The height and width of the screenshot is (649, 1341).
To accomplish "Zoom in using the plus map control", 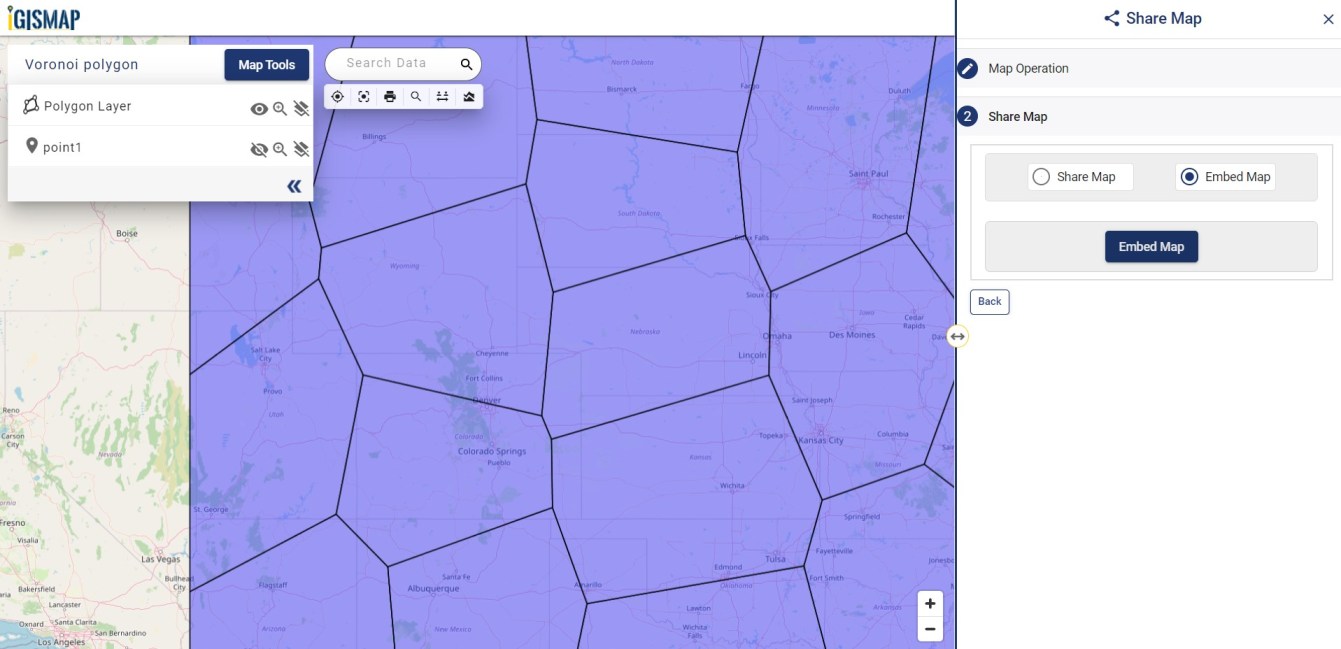I will point(930,603).
